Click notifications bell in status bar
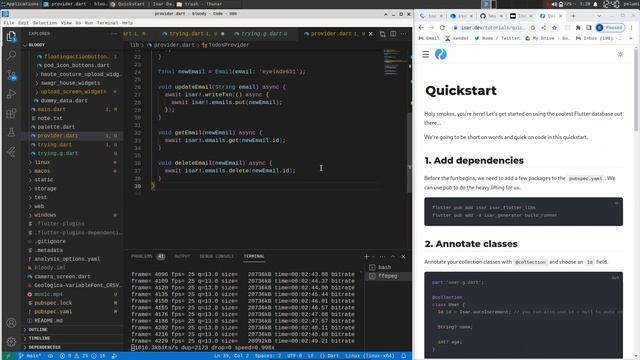Image resolution: width=640 pixels, height=360 pixels. click(x=404, y=356)
